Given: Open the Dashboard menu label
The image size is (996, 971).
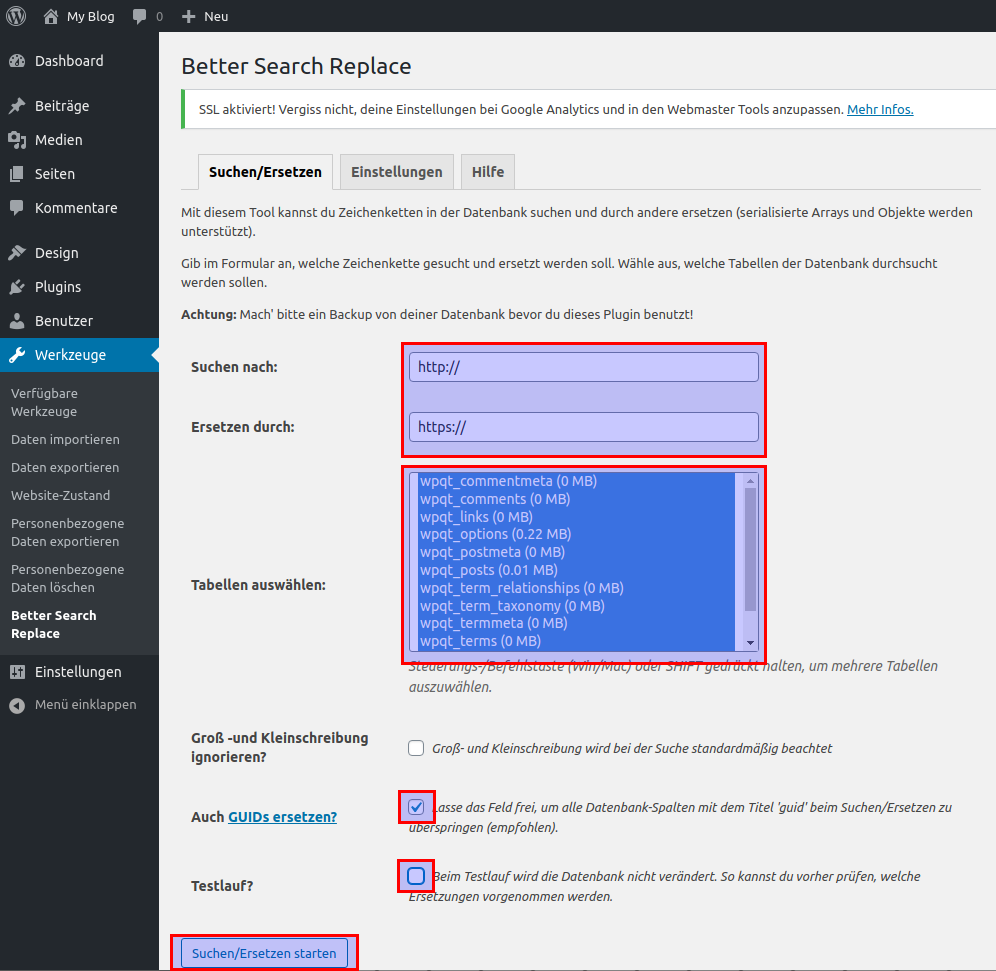Looking at the screenshot, I should click(69, 61).
